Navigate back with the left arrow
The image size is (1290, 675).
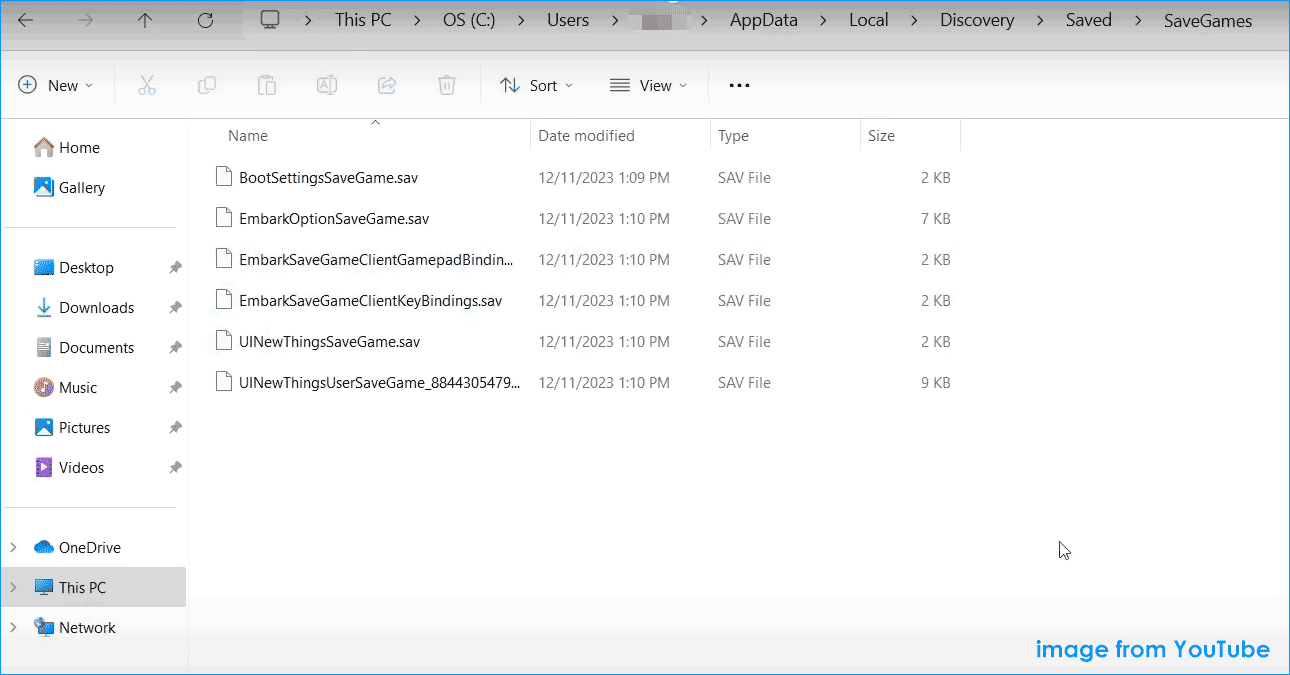pos(26,20)
